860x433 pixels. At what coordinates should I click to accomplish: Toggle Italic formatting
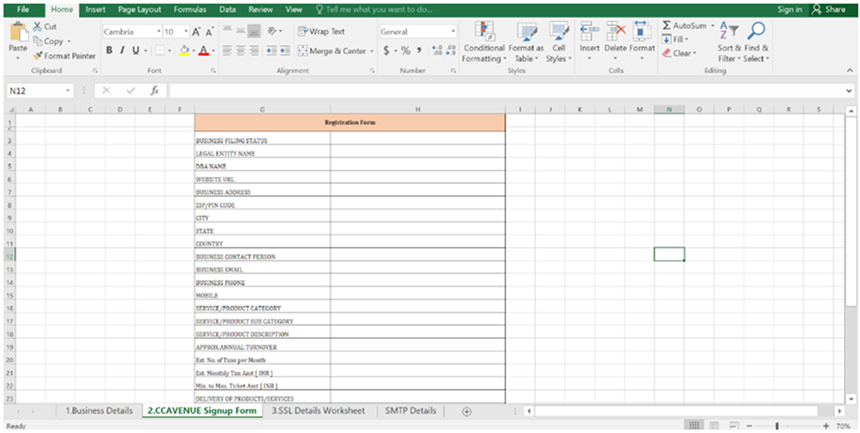point(122,50)
